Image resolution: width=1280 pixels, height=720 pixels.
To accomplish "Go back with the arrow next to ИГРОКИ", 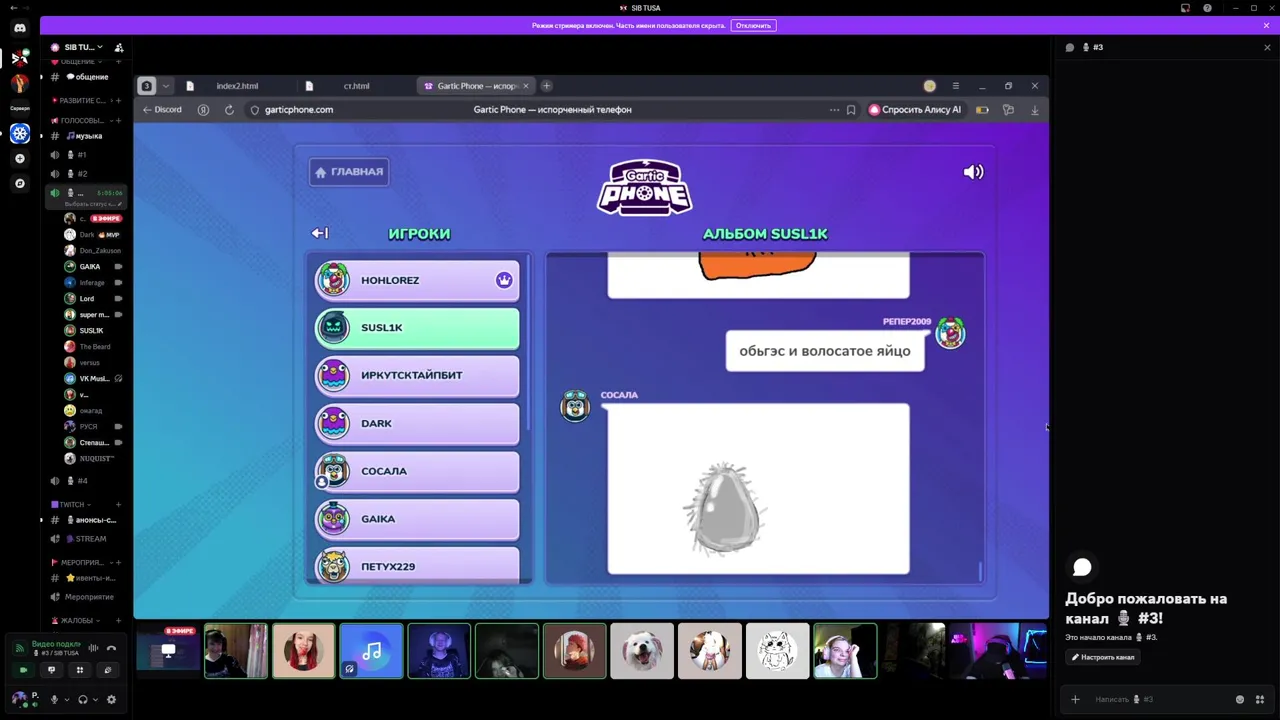I will click(x=320, y=233).
